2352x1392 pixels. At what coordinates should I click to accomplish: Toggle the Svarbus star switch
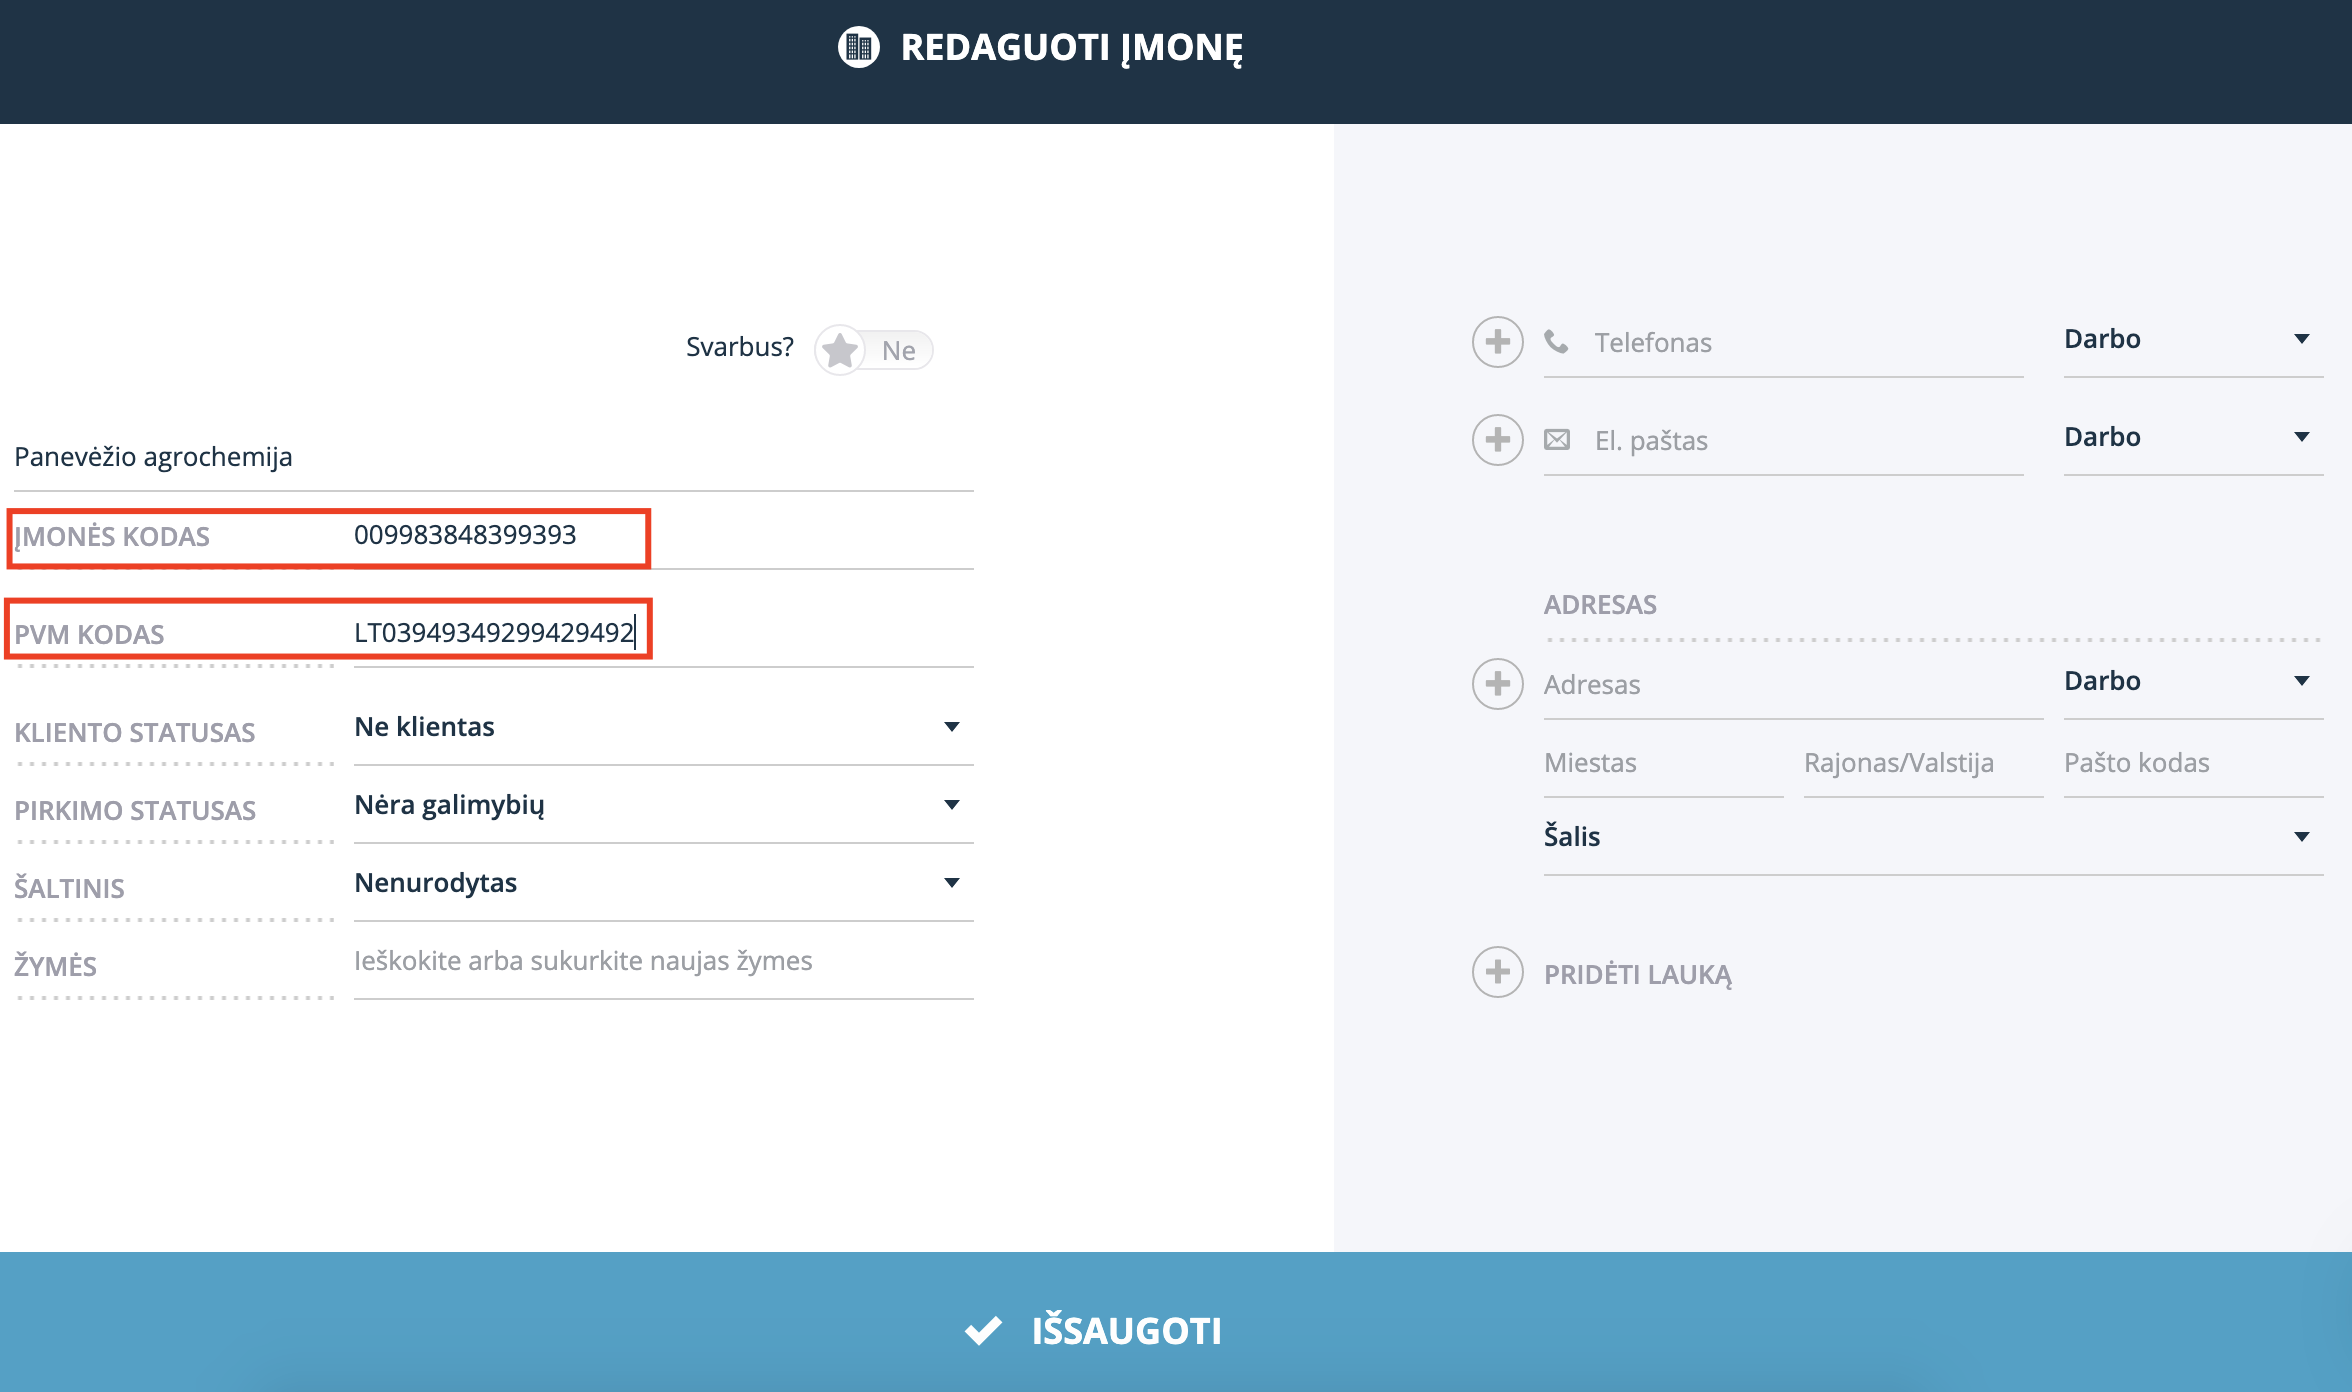[874, 350]
